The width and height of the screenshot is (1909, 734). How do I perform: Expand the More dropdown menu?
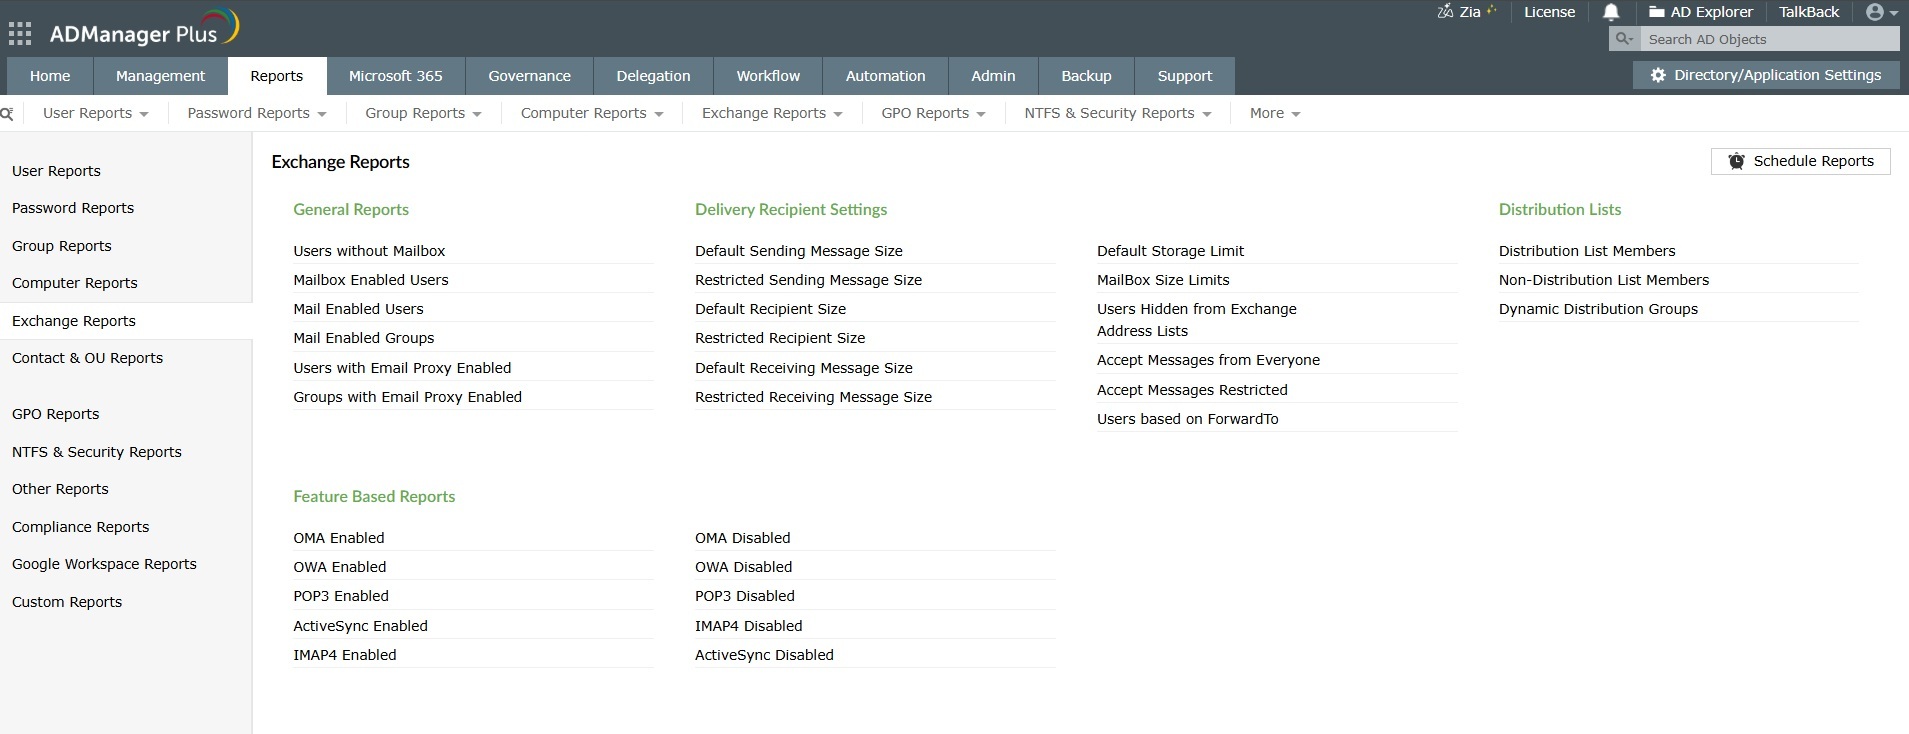(x=1275, y=113)
